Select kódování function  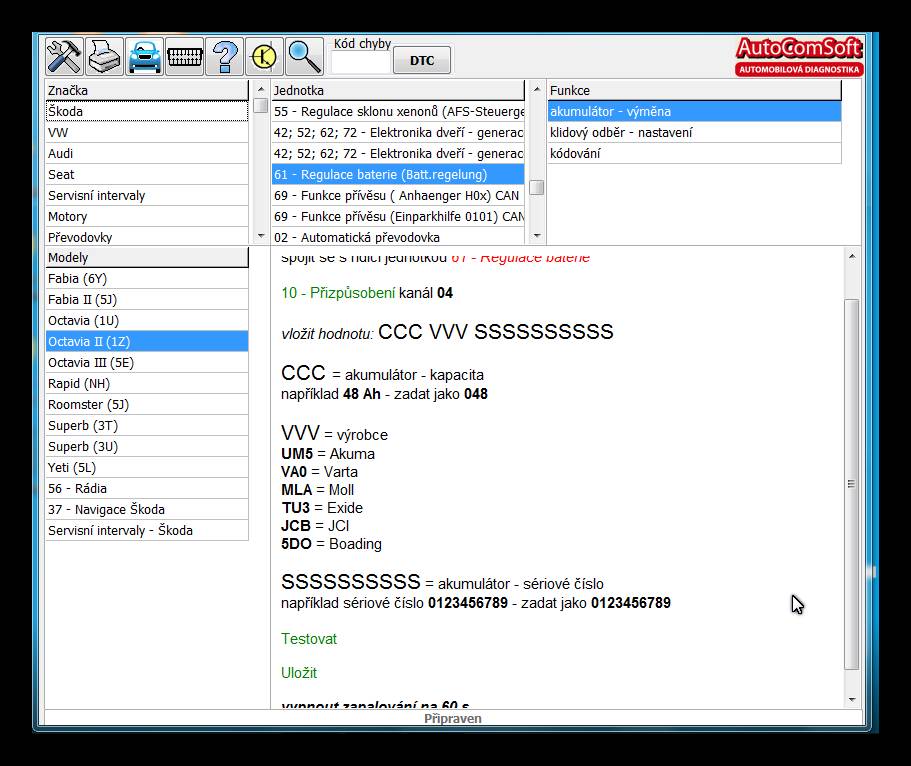[694, 153]
